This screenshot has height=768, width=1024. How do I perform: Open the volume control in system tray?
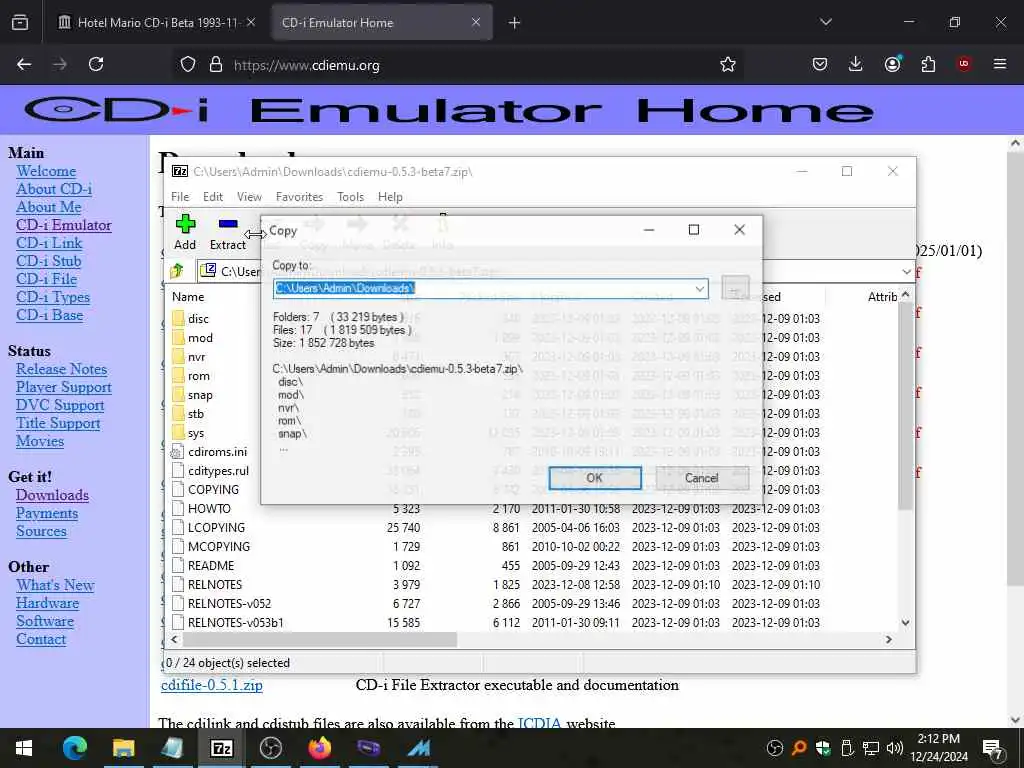pyautogui.click(x=895, y=748)
